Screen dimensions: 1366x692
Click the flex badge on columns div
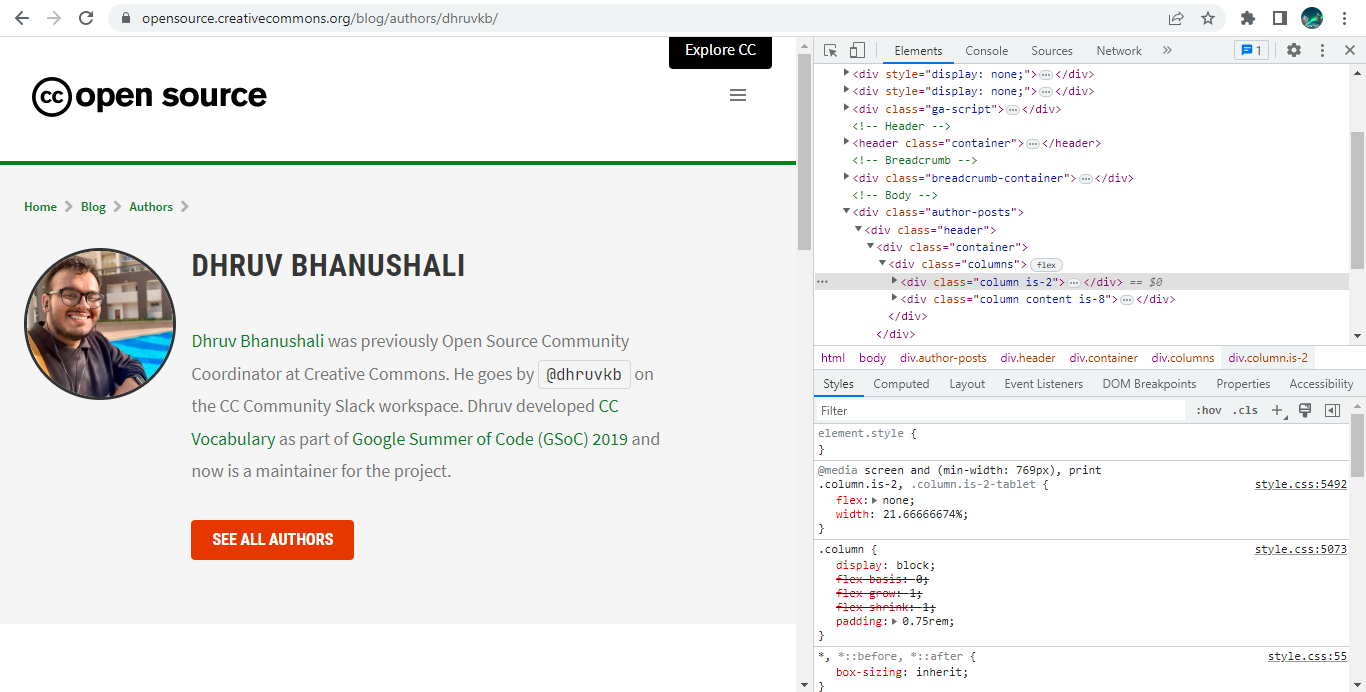[1047, 265]
